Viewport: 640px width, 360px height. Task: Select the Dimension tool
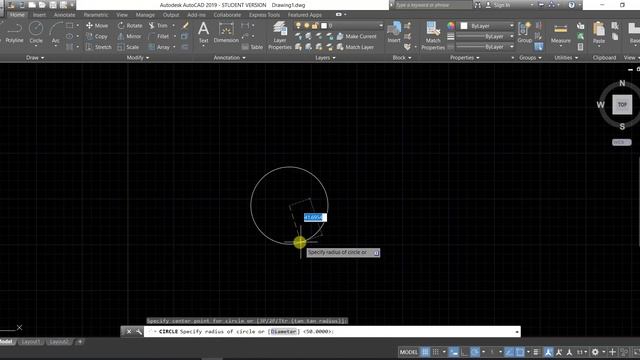pyautogui.click(x=226, y=33)
